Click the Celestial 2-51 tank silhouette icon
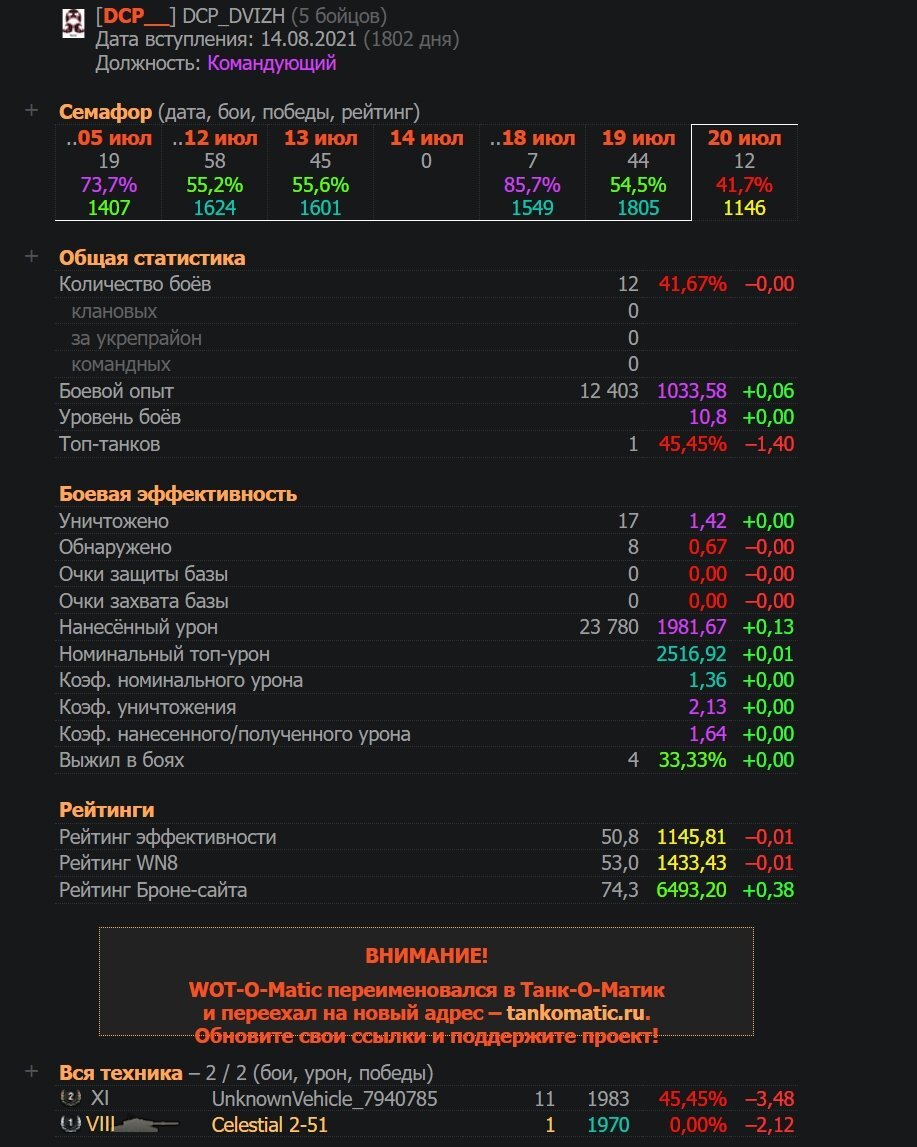 146,1124
